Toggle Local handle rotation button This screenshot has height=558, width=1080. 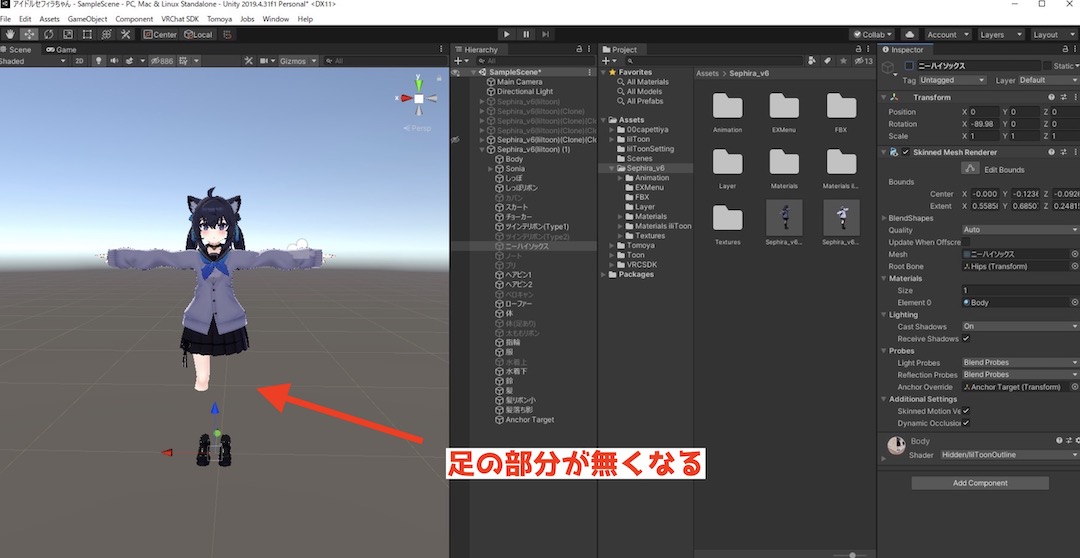(x=198, y=34)
